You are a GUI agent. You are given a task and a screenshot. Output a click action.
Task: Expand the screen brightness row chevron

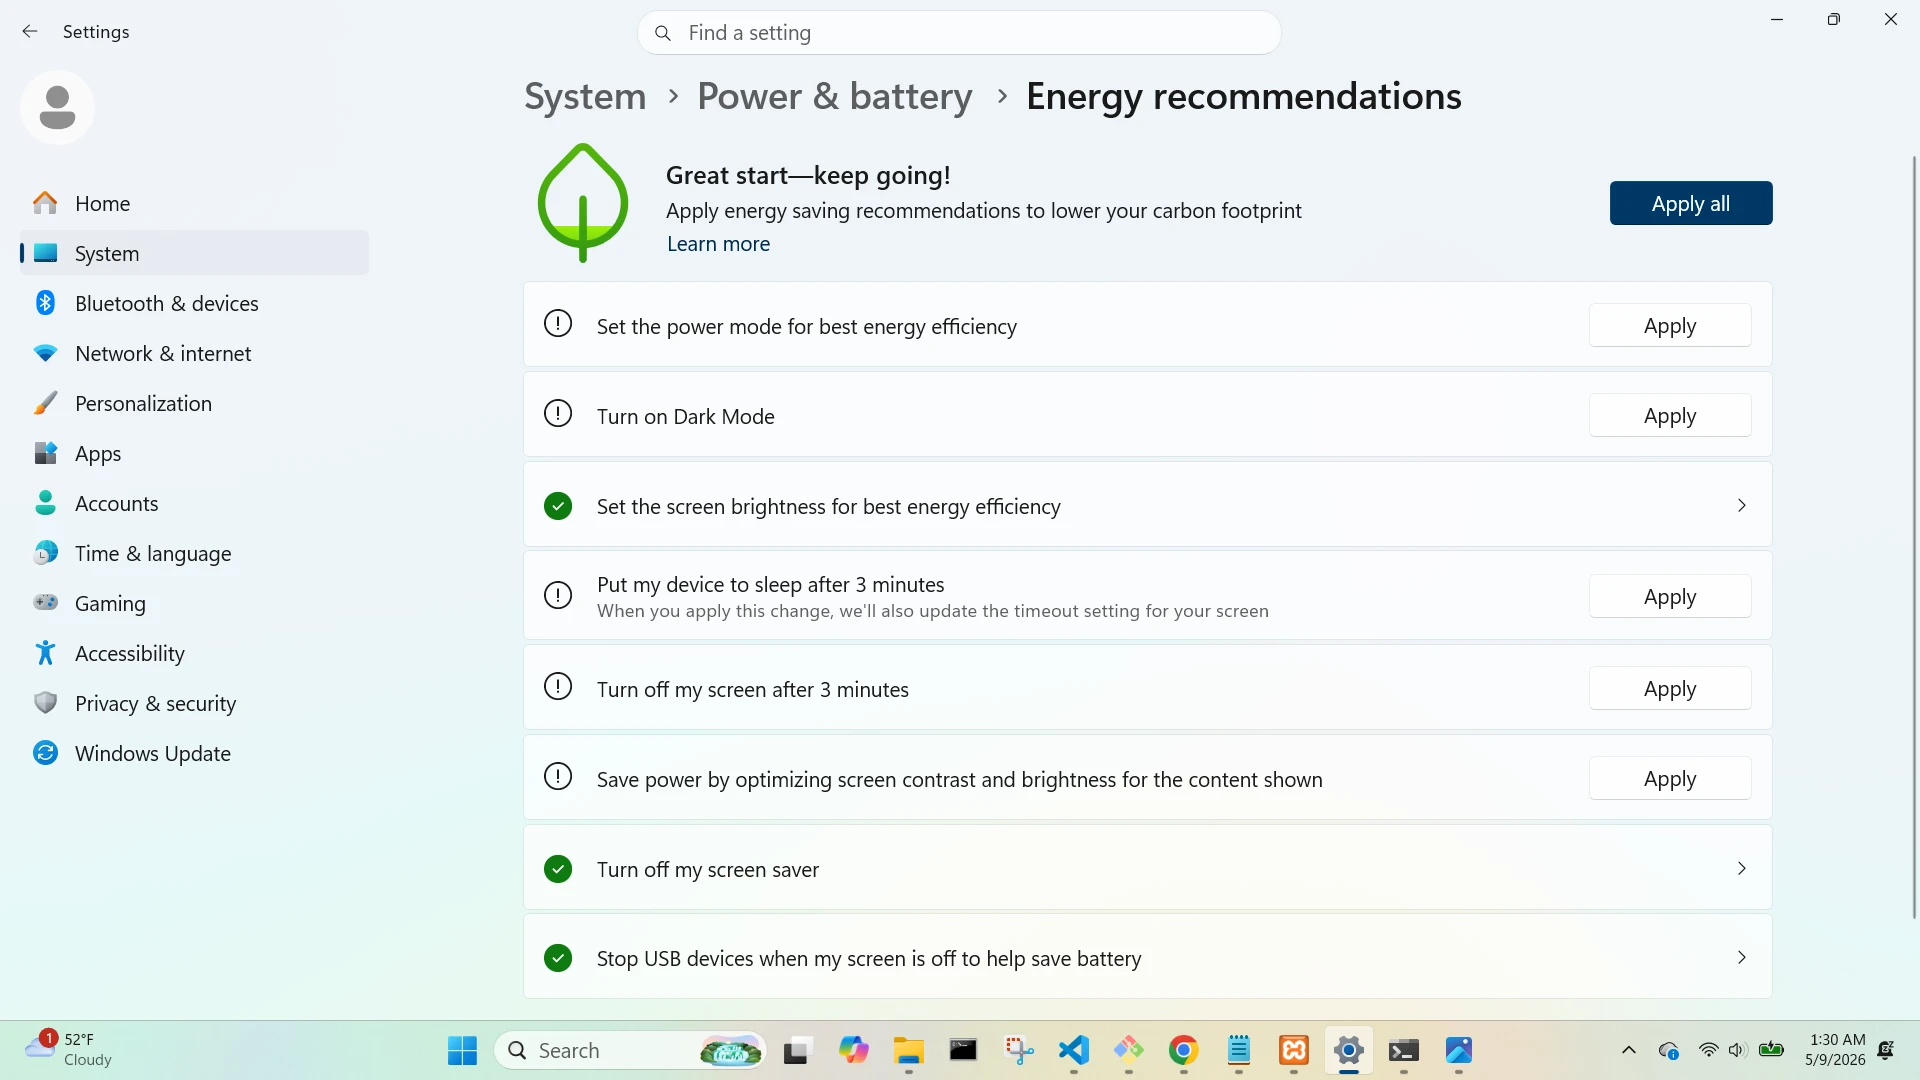point(1741,506)
